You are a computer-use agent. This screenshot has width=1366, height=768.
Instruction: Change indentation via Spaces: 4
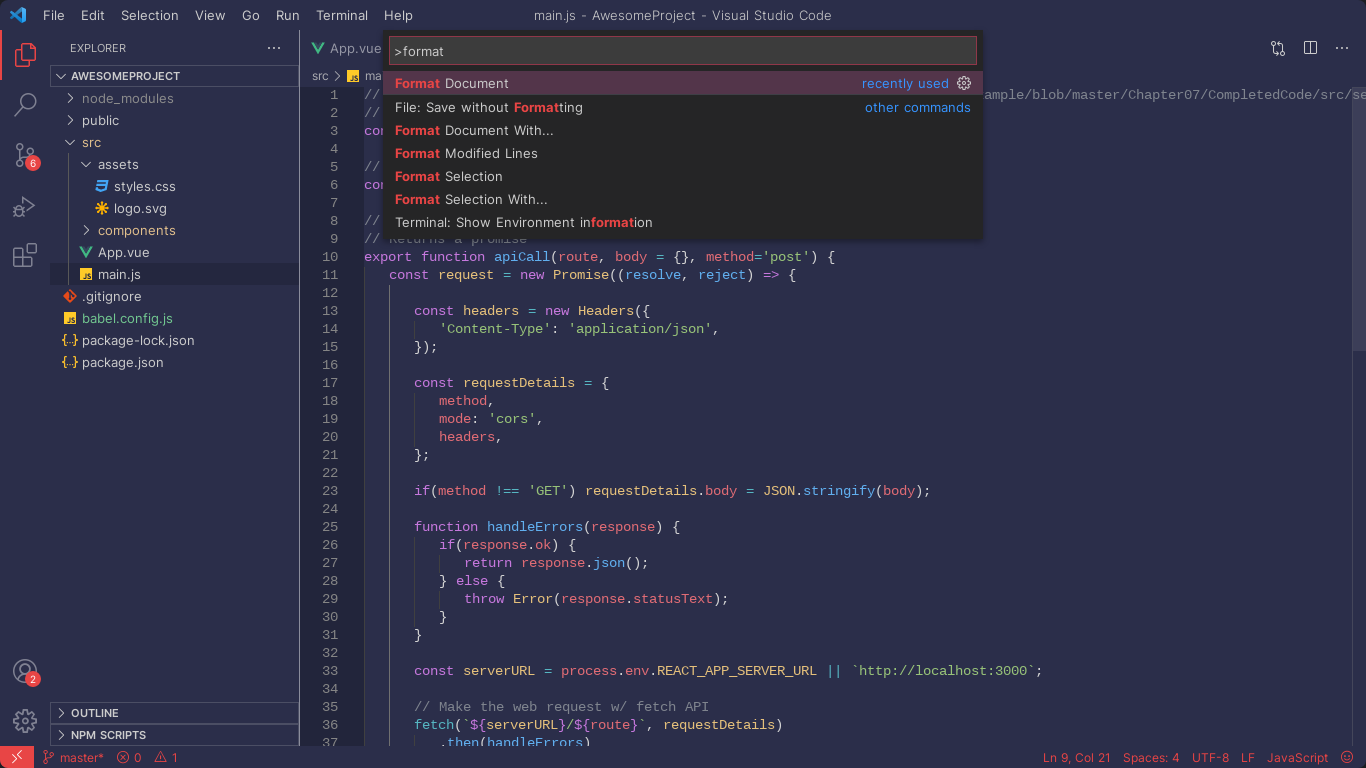click(1151, 757)
